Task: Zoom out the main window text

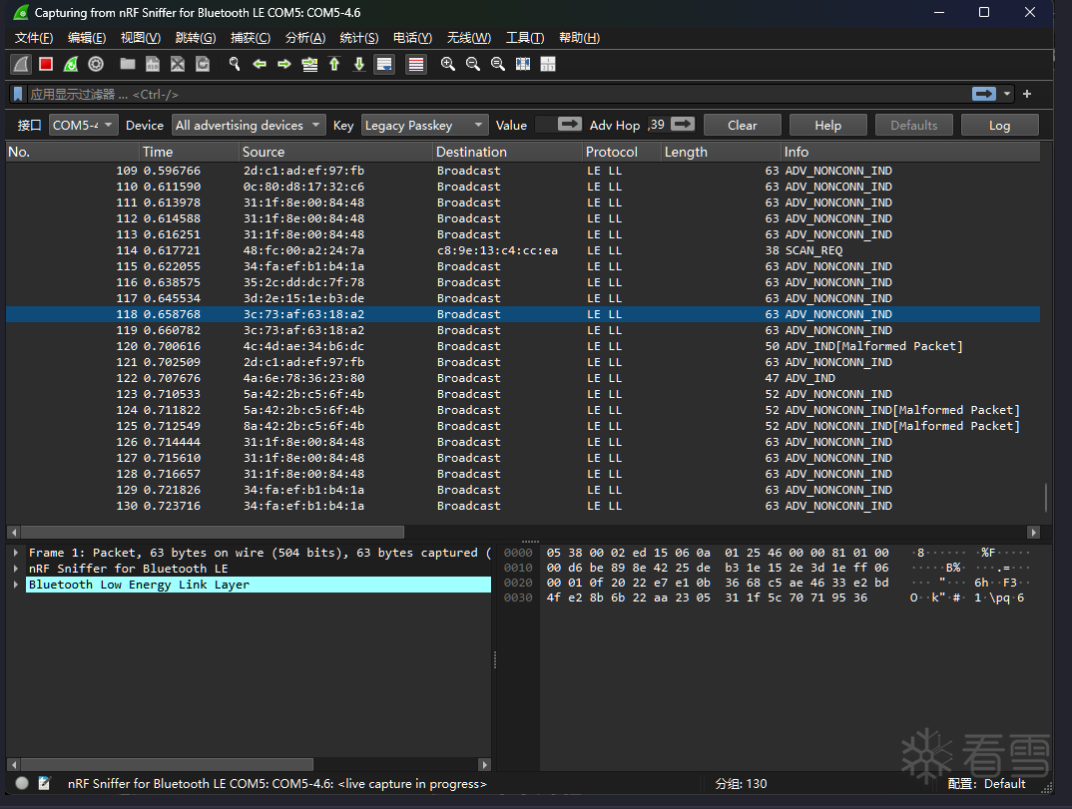Action: (x=472, y=64)
